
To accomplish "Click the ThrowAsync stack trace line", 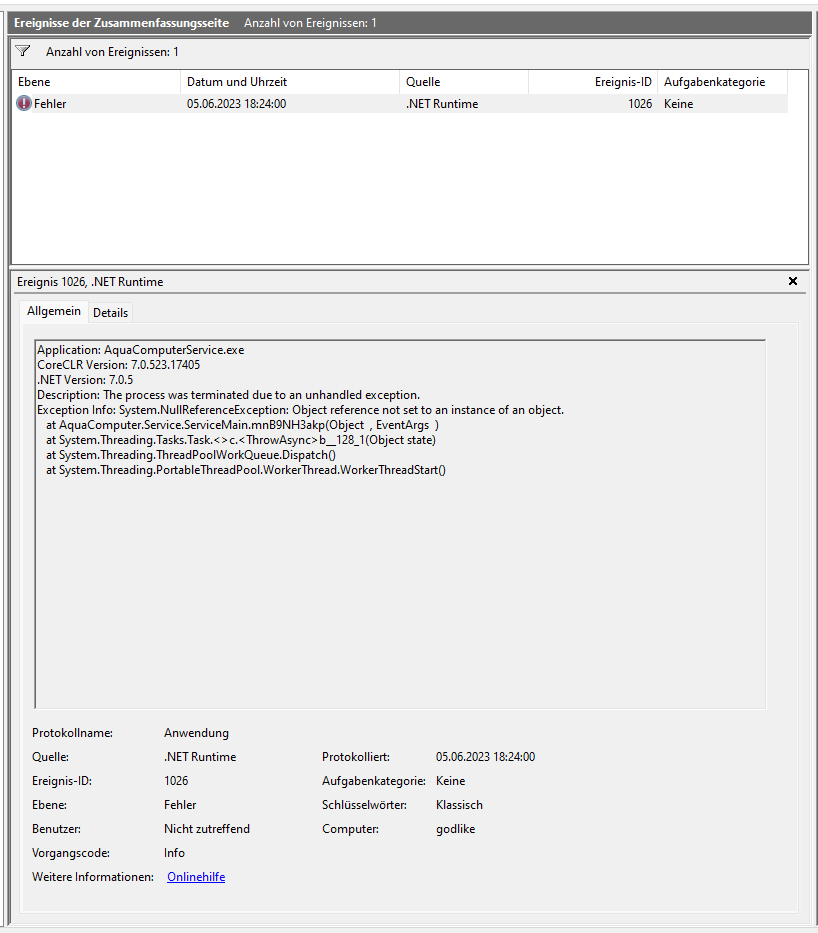I will coord(240,440).
